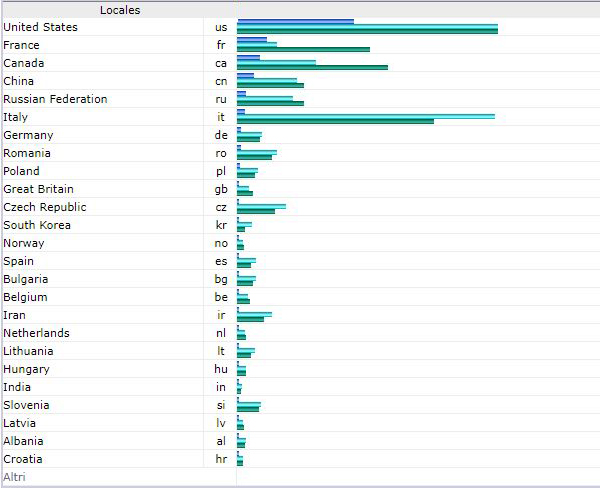600x488 pixels.
Task: Select the Iran row
Action: 300,315
